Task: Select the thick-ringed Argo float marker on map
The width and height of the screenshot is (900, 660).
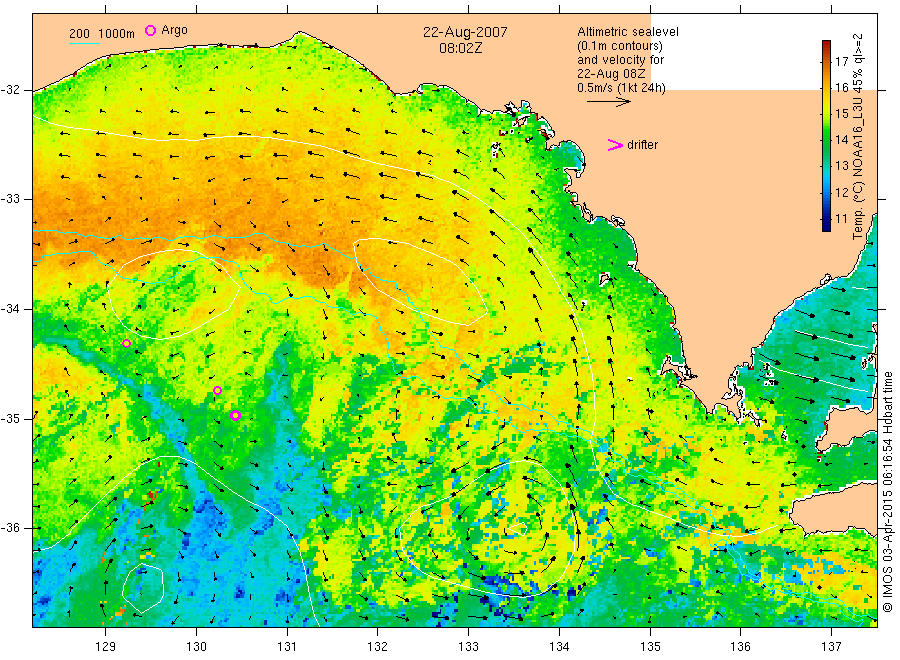Action: click(x=235, y=416)
